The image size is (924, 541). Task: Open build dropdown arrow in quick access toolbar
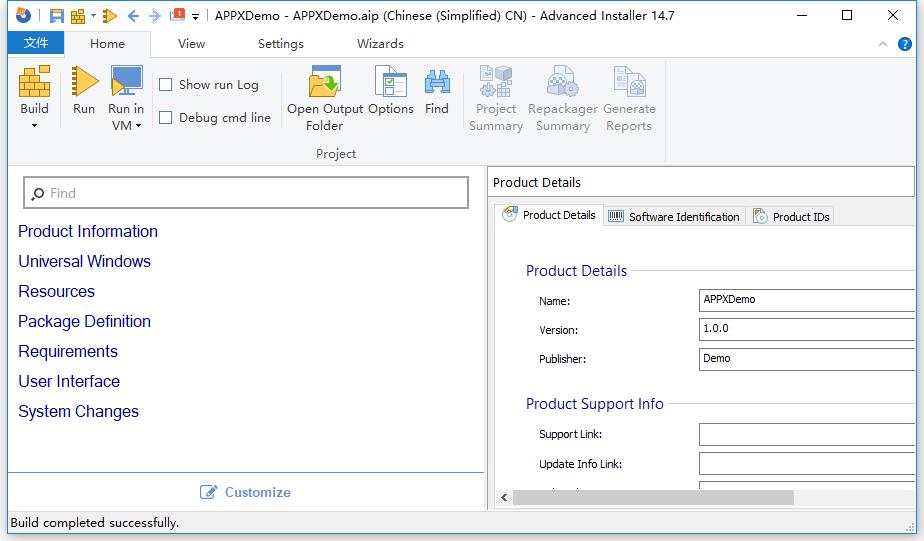(93, 16)
